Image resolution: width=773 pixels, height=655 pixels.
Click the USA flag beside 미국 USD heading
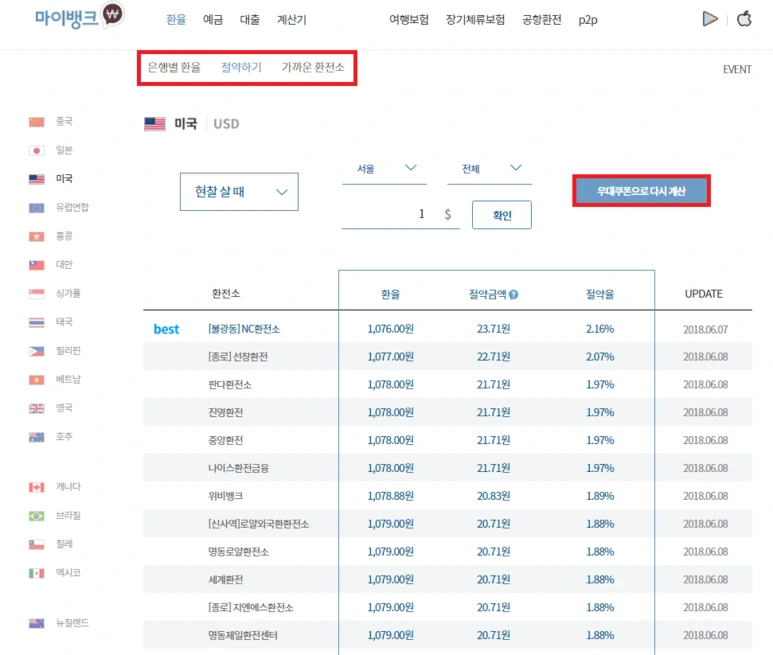point(155,124)
